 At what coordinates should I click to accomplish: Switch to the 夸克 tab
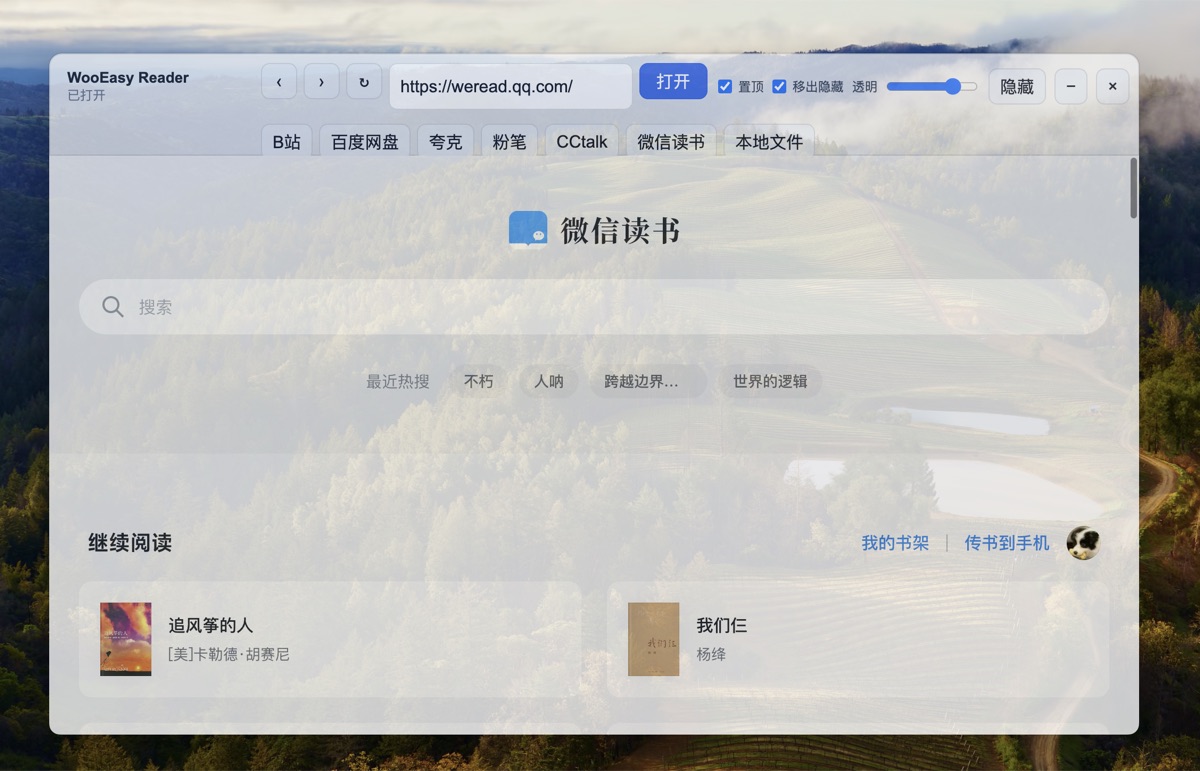click(x=446, y=141)
